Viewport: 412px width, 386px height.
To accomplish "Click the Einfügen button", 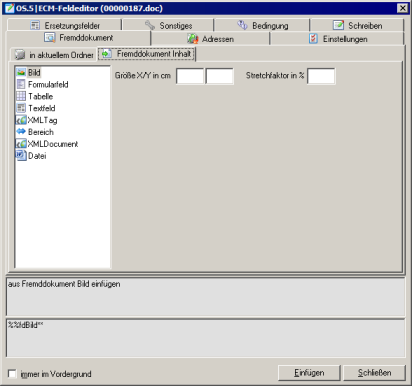I will pos(309,373).
